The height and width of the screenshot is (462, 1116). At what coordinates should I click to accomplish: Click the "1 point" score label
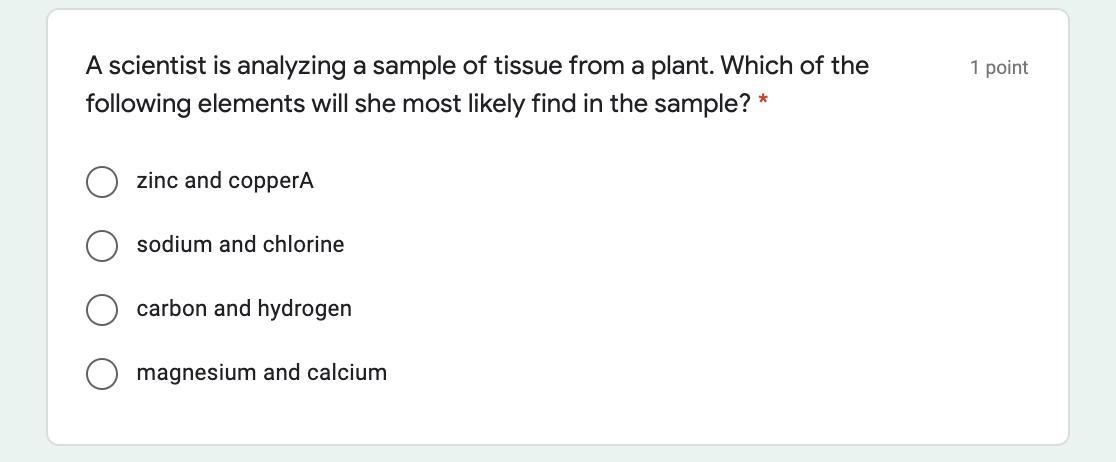(998, 68)
